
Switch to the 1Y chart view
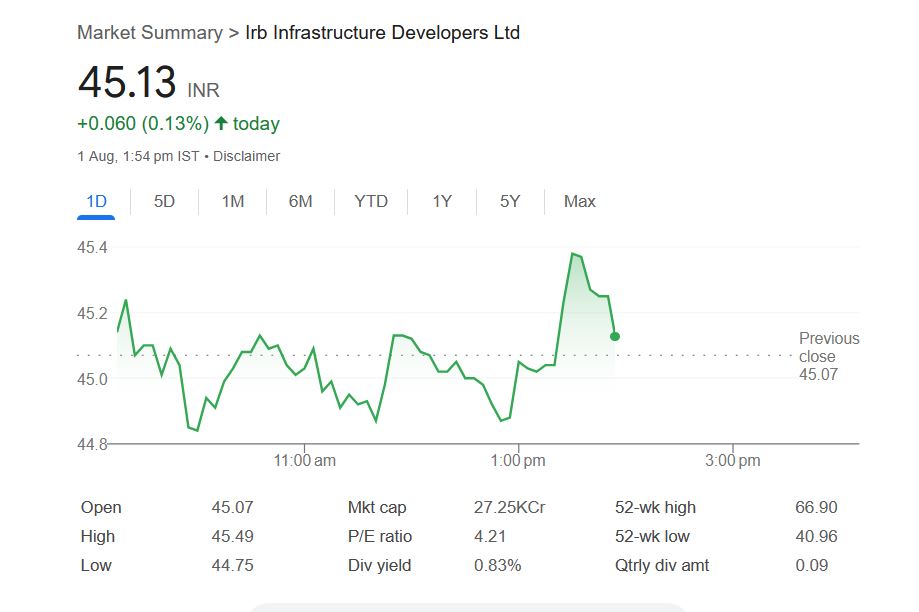point(442,201)
